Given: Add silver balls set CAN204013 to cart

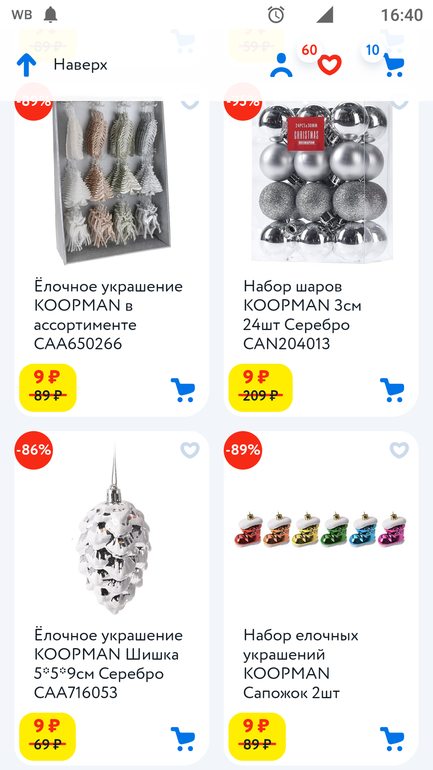Looking at the screenshot, I should [392, 390].
